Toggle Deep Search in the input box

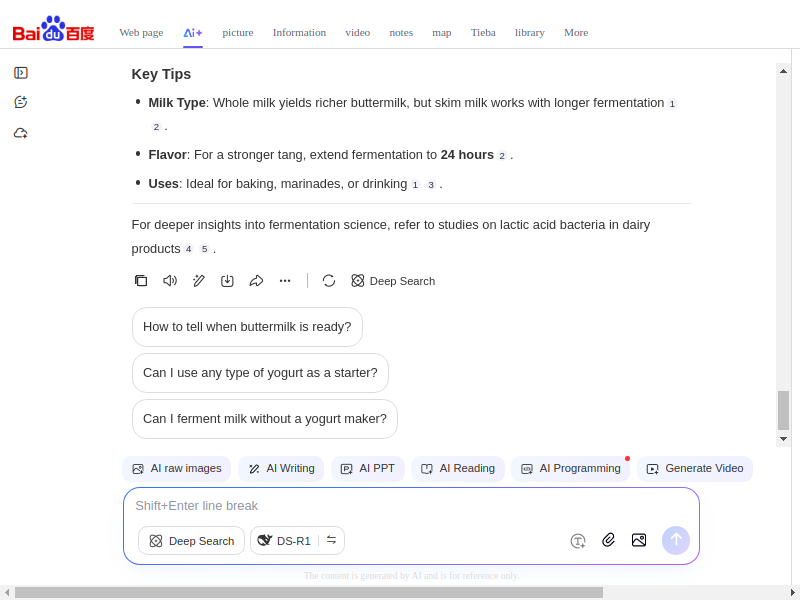pyautogui.click(x=191, y=541)
